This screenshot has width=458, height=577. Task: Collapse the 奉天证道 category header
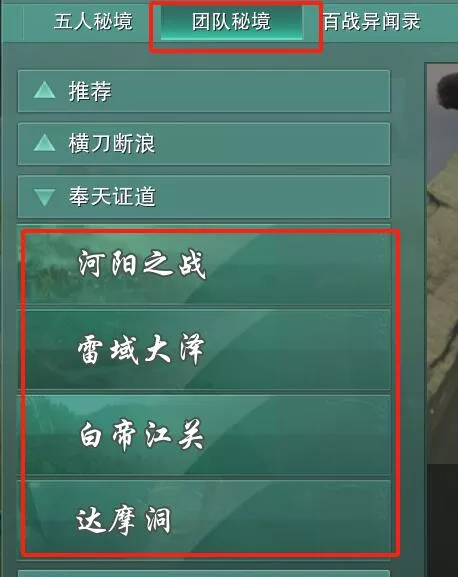pyautogui.click(x=204, y=197)
